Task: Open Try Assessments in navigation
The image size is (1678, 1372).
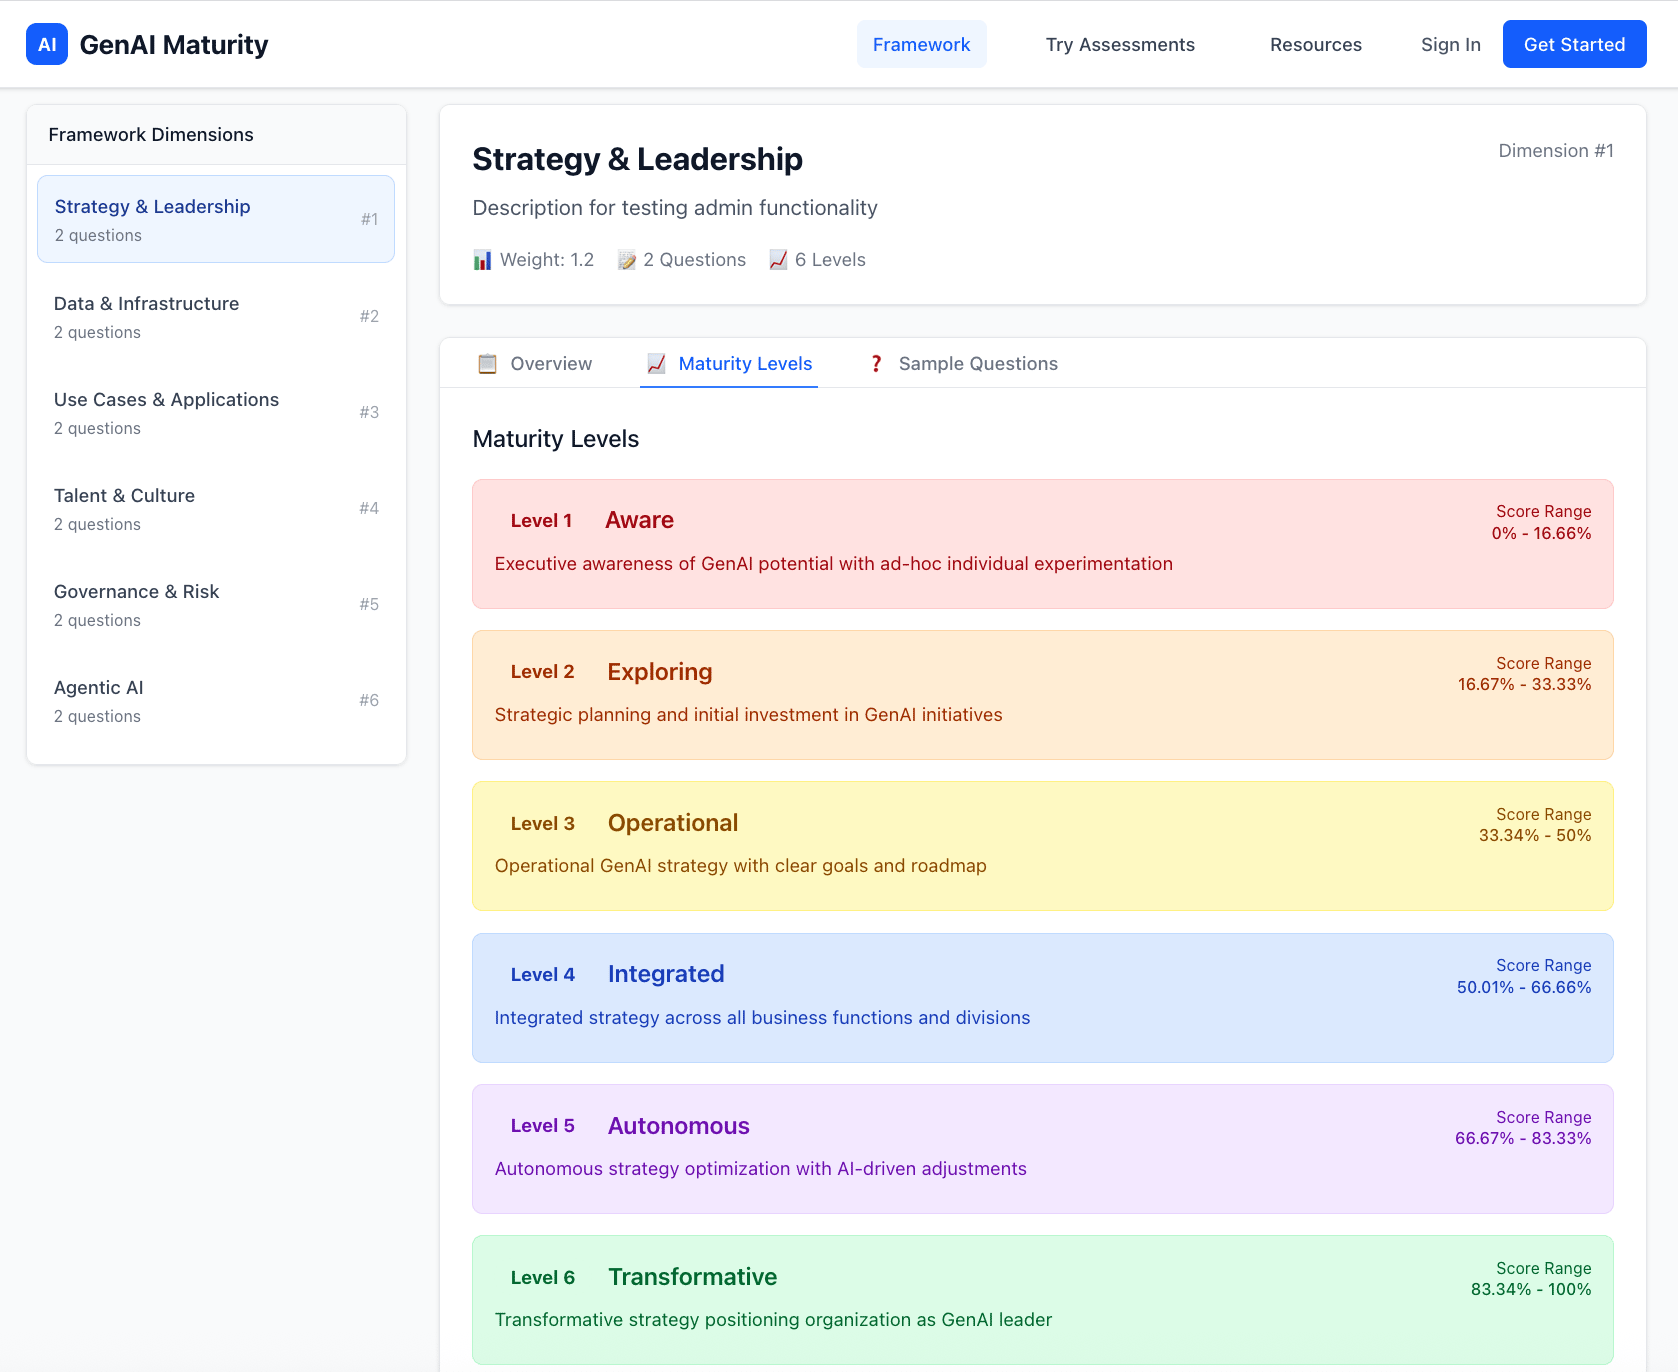Action: tap(1120, 44)
